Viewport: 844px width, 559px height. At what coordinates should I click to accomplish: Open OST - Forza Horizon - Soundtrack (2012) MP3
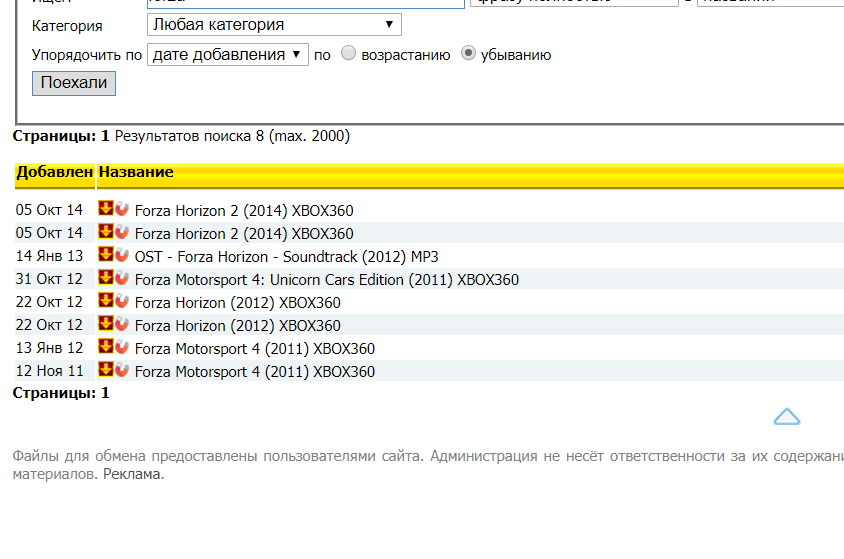[x=286, y=257]
